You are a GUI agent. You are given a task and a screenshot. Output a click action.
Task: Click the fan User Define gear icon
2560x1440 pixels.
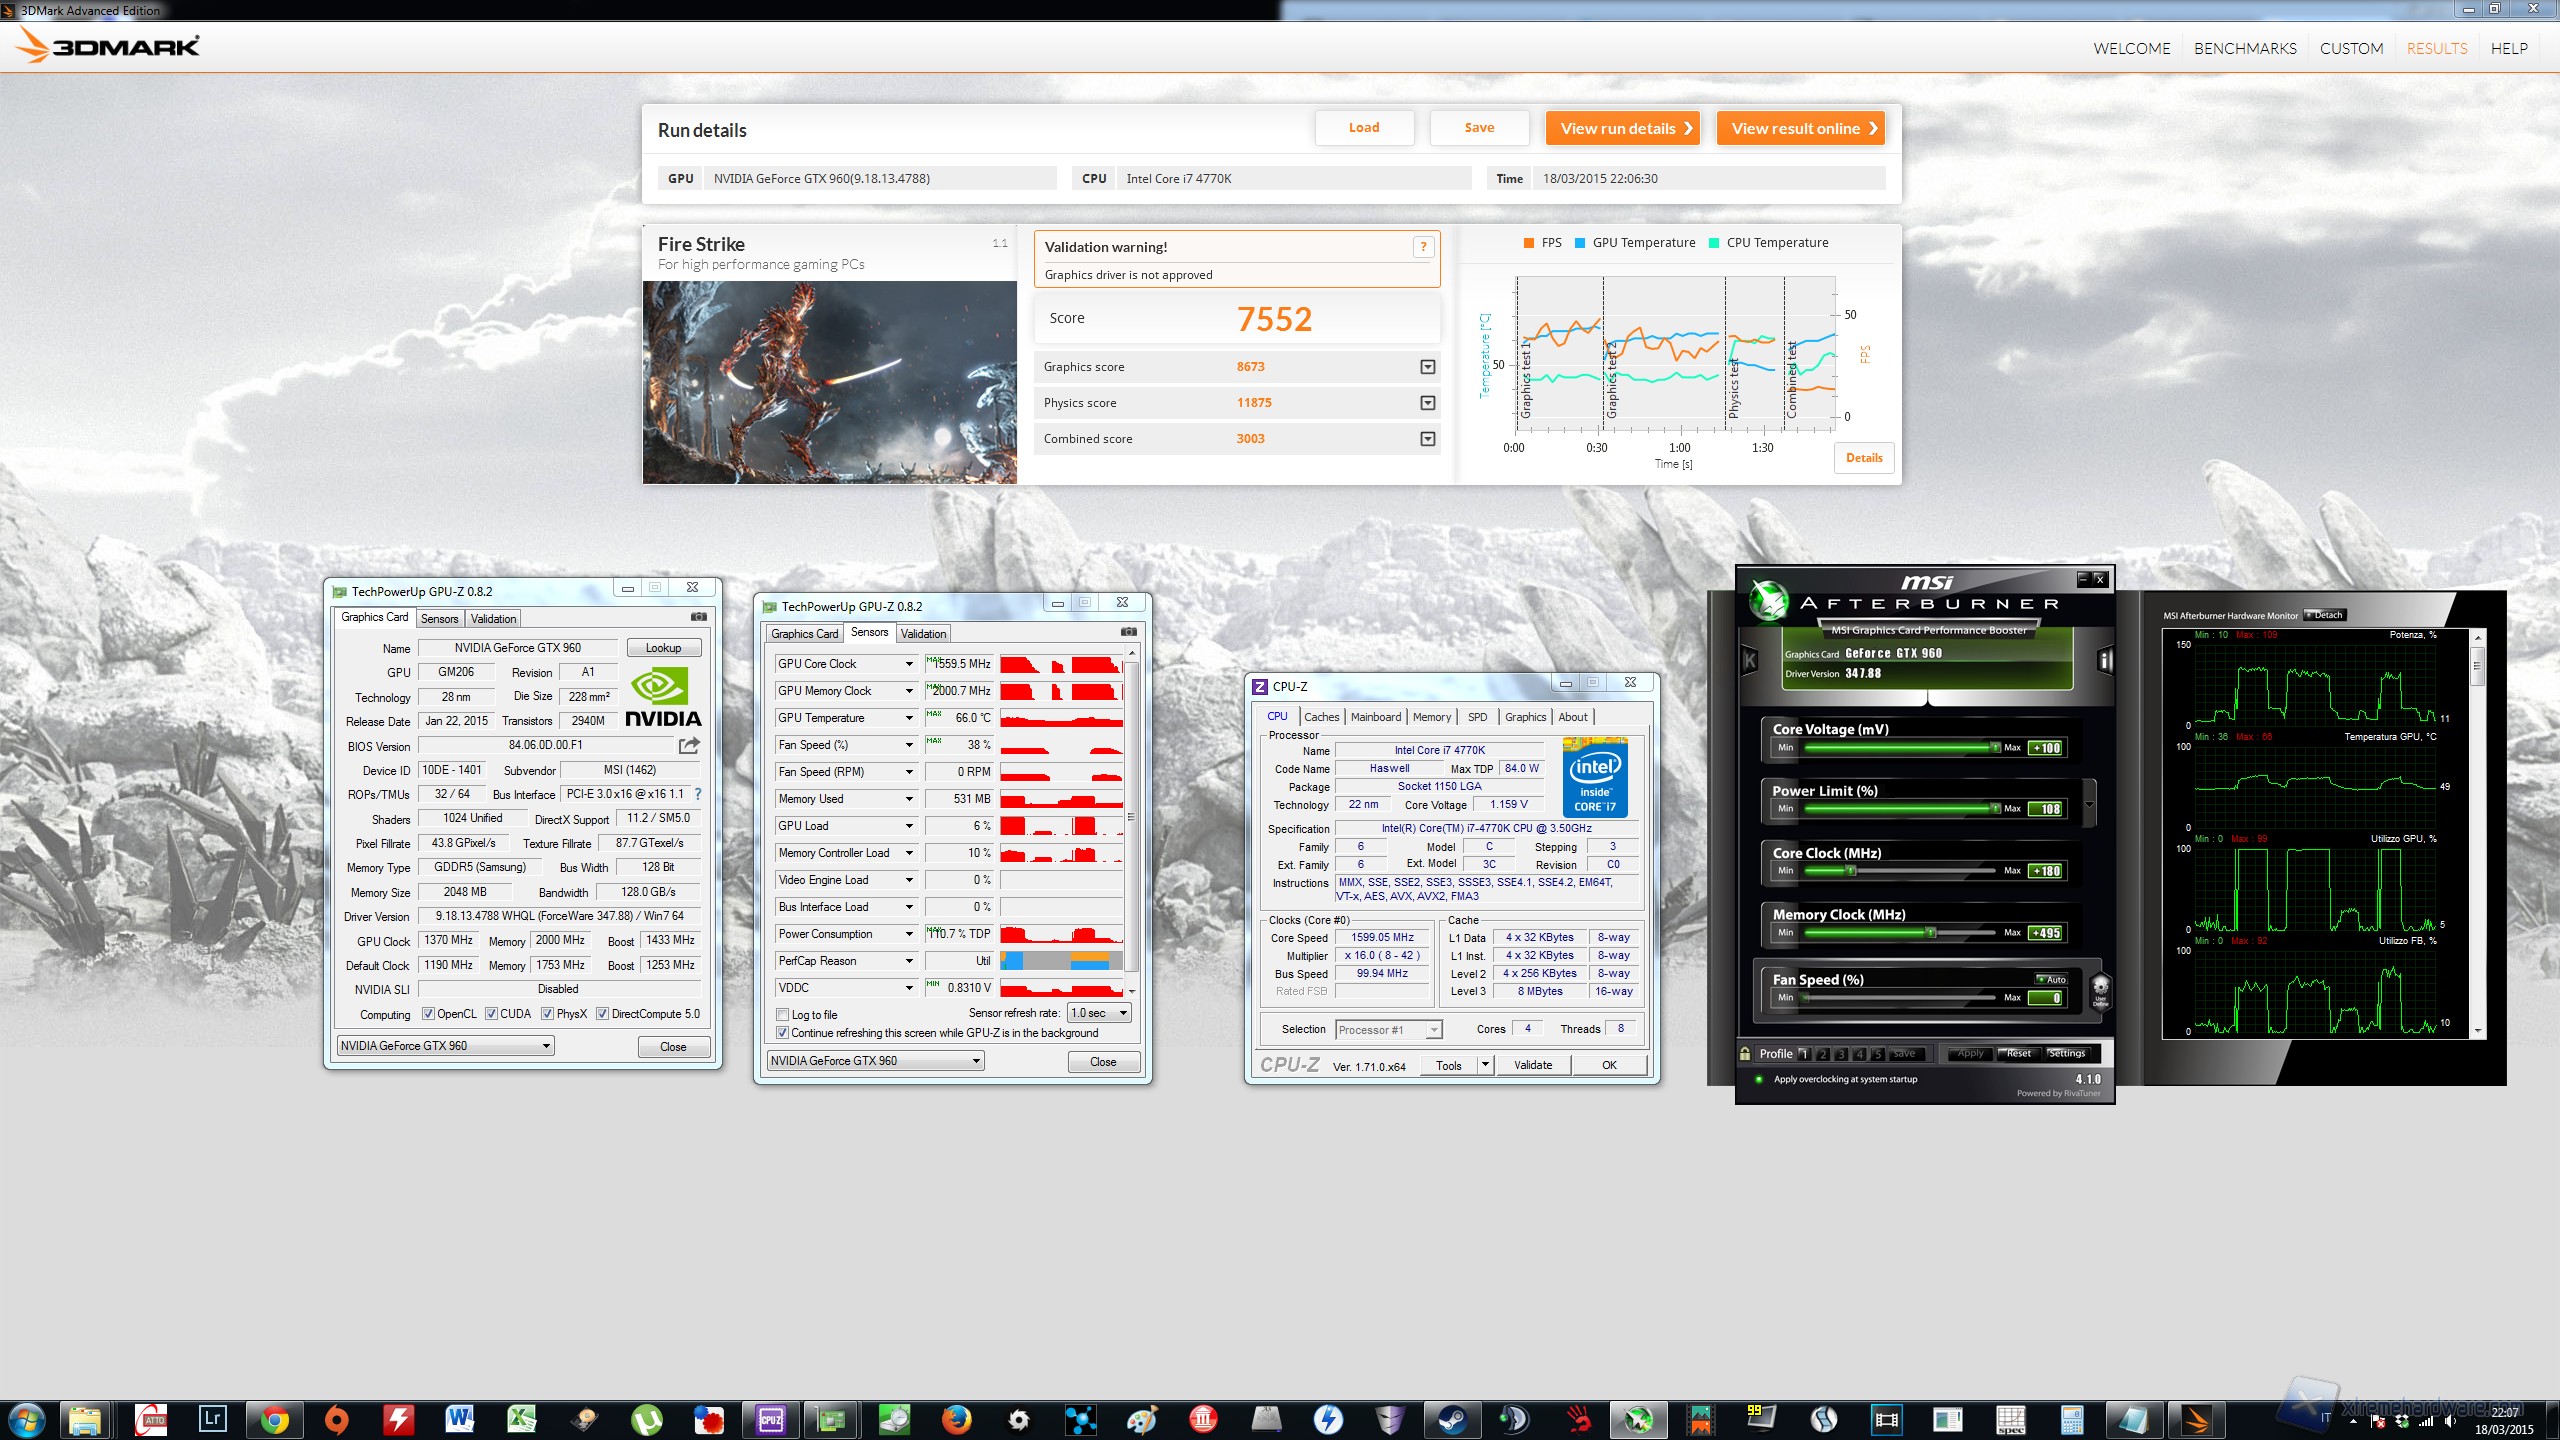(x=2100, y=991)
